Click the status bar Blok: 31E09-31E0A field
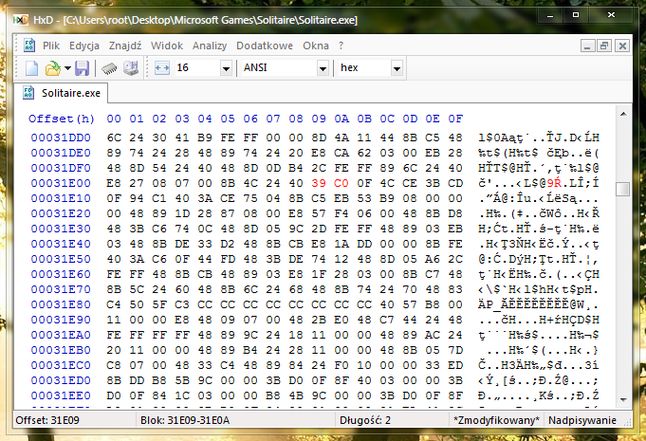 [x=236, y=420]
